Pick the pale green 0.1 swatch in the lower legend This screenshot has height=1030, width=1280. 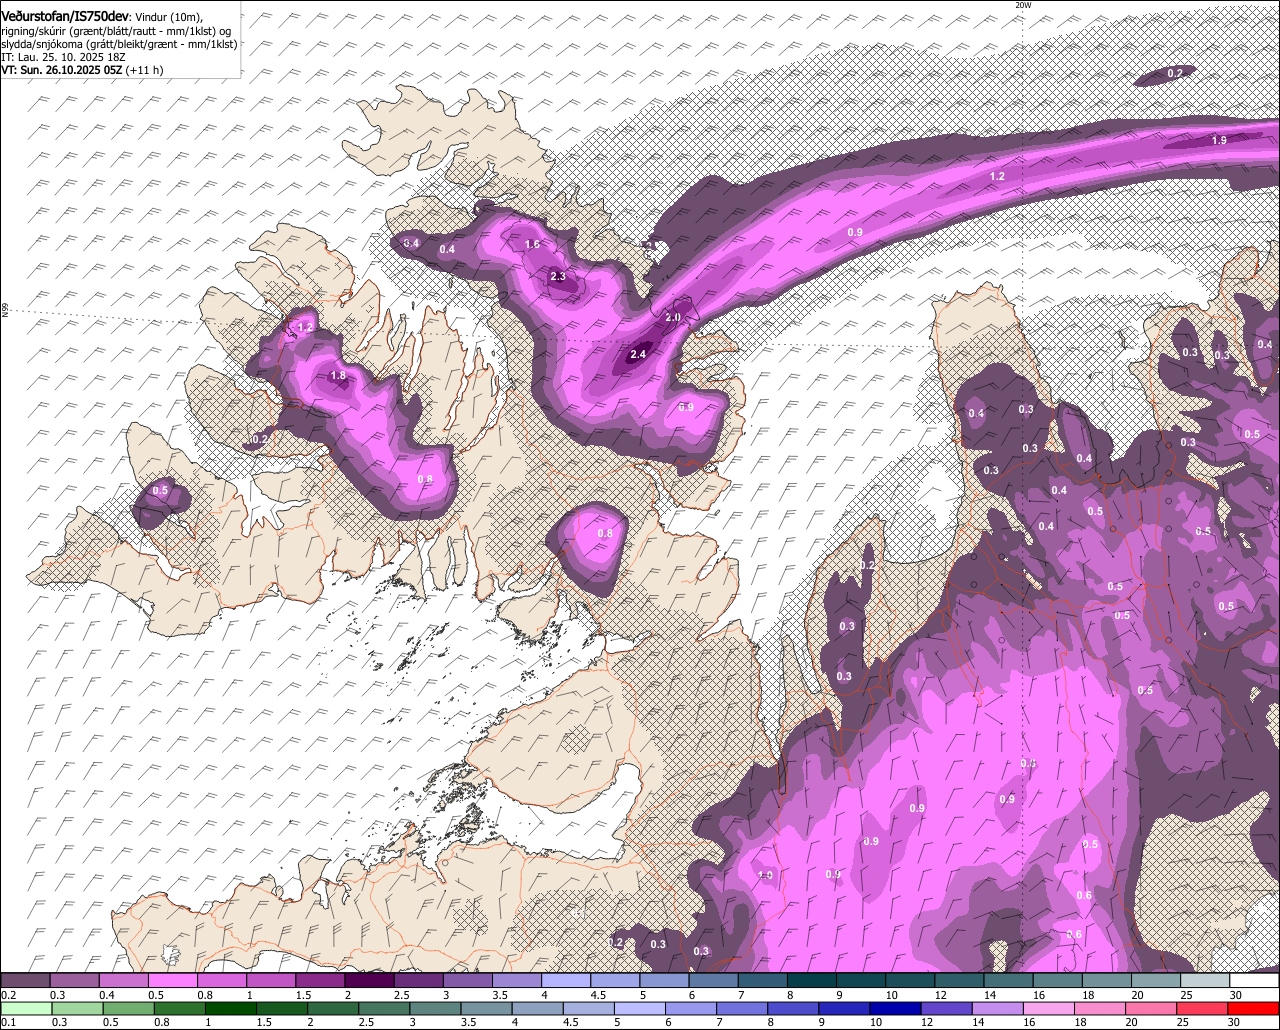[26, 1007]
